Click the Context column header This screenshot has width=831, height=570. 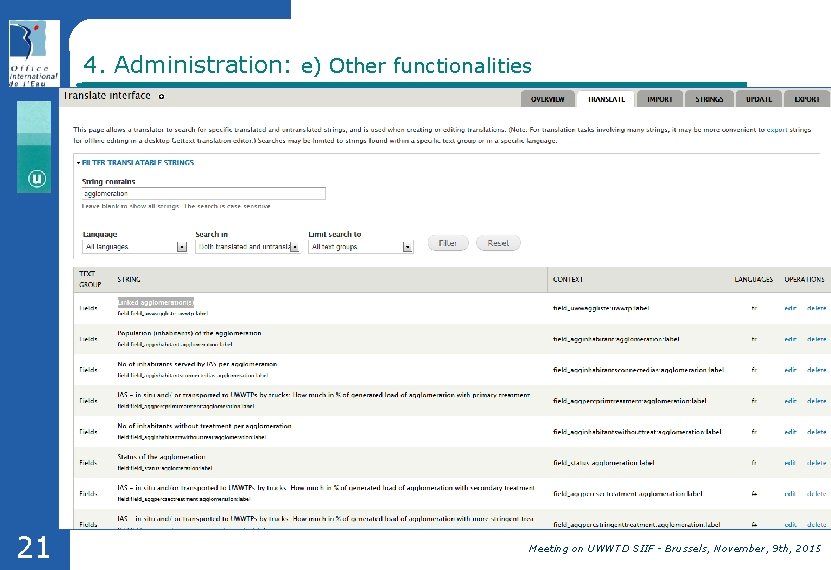click(x=568, y=279)
